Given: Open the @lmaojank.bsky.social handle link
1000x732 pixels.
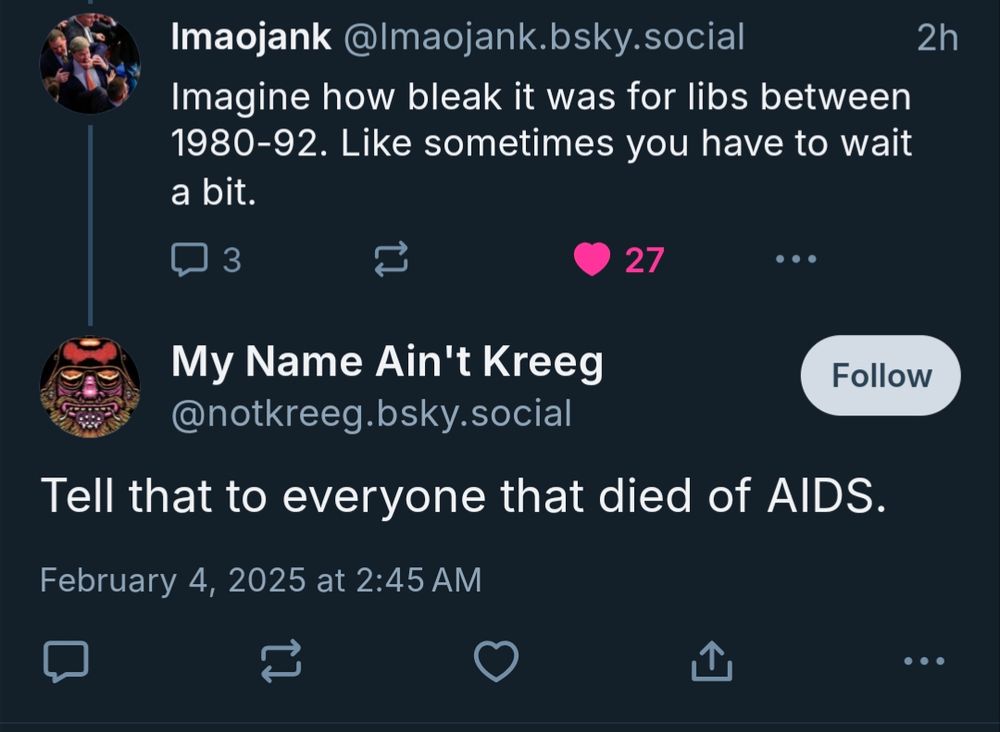Looking at the screenshot, I should coord(544,38).
